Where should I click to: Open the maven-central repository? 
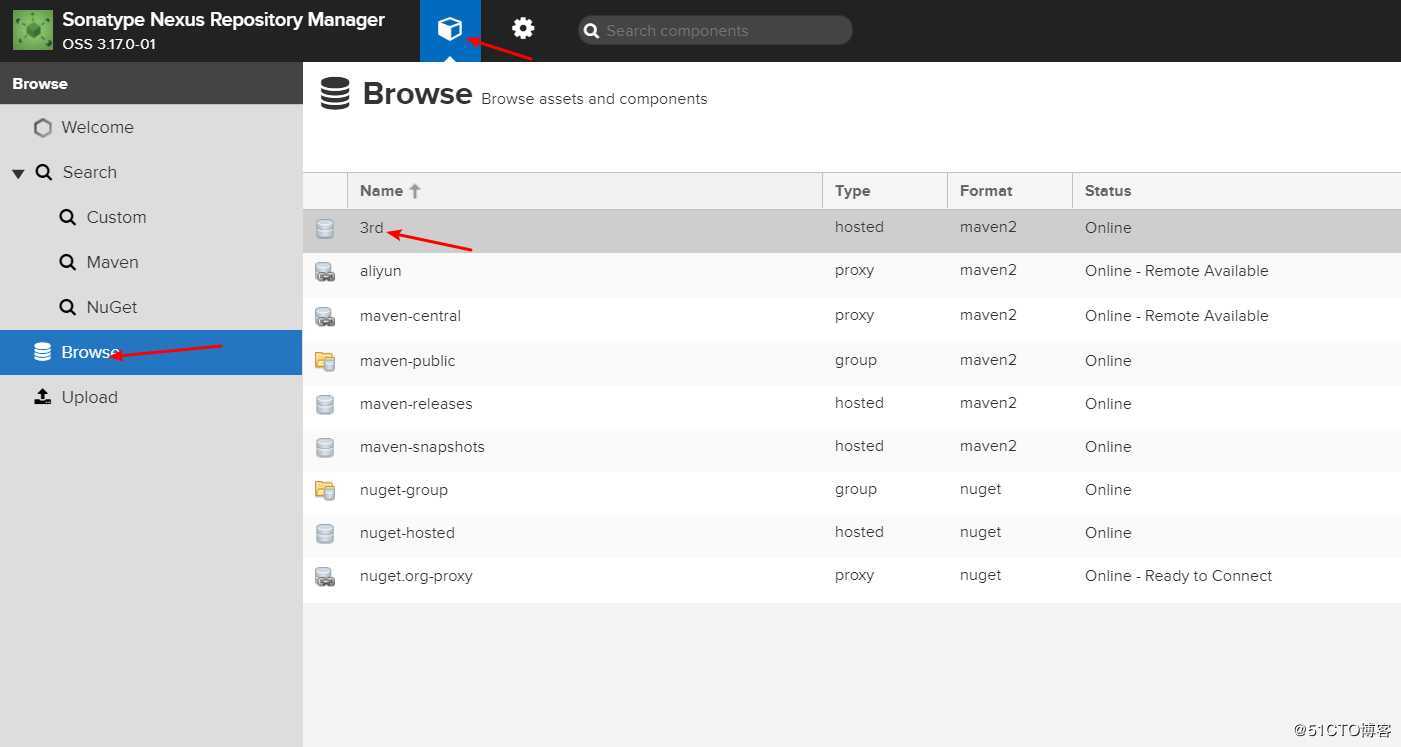(410, 316)
